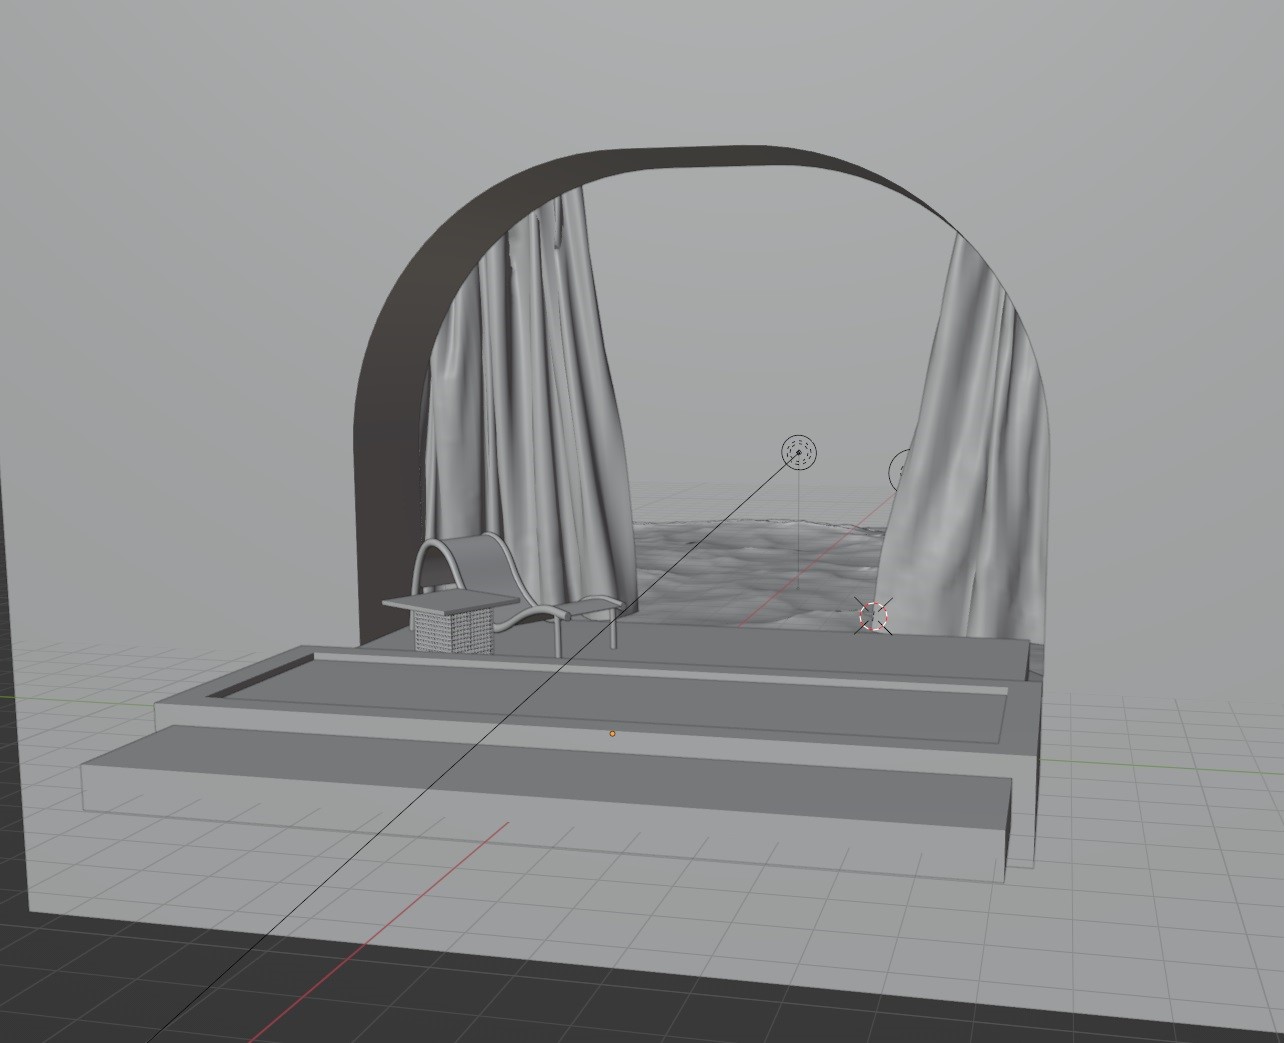Viewport: 1286px width, 1043px height.
Task: Select the partially hidden second light
Action: pyautogui.click(x=898, y=469)
